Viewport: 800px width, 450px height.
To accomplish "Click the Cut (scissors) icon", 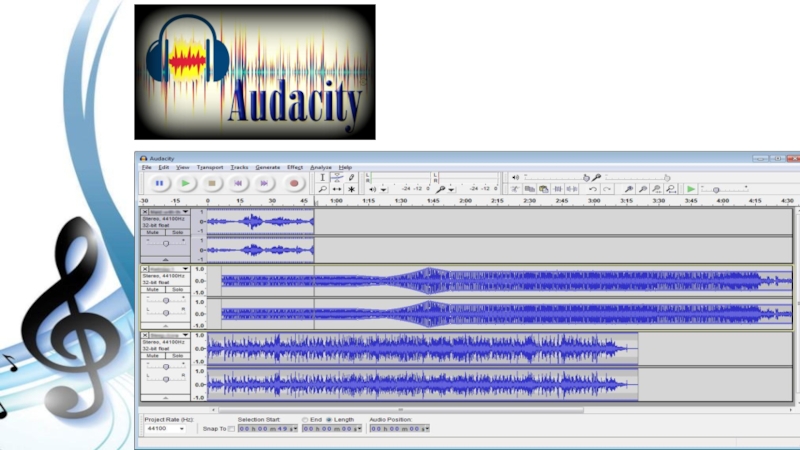I will click(515, 189).
